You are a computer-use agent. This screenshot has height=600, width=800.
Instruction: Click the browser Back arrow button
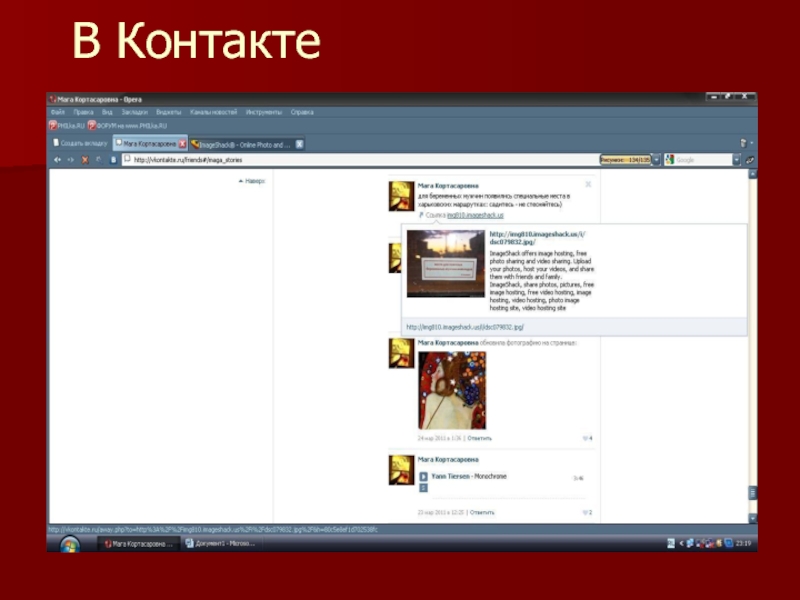tap(57, 159)
